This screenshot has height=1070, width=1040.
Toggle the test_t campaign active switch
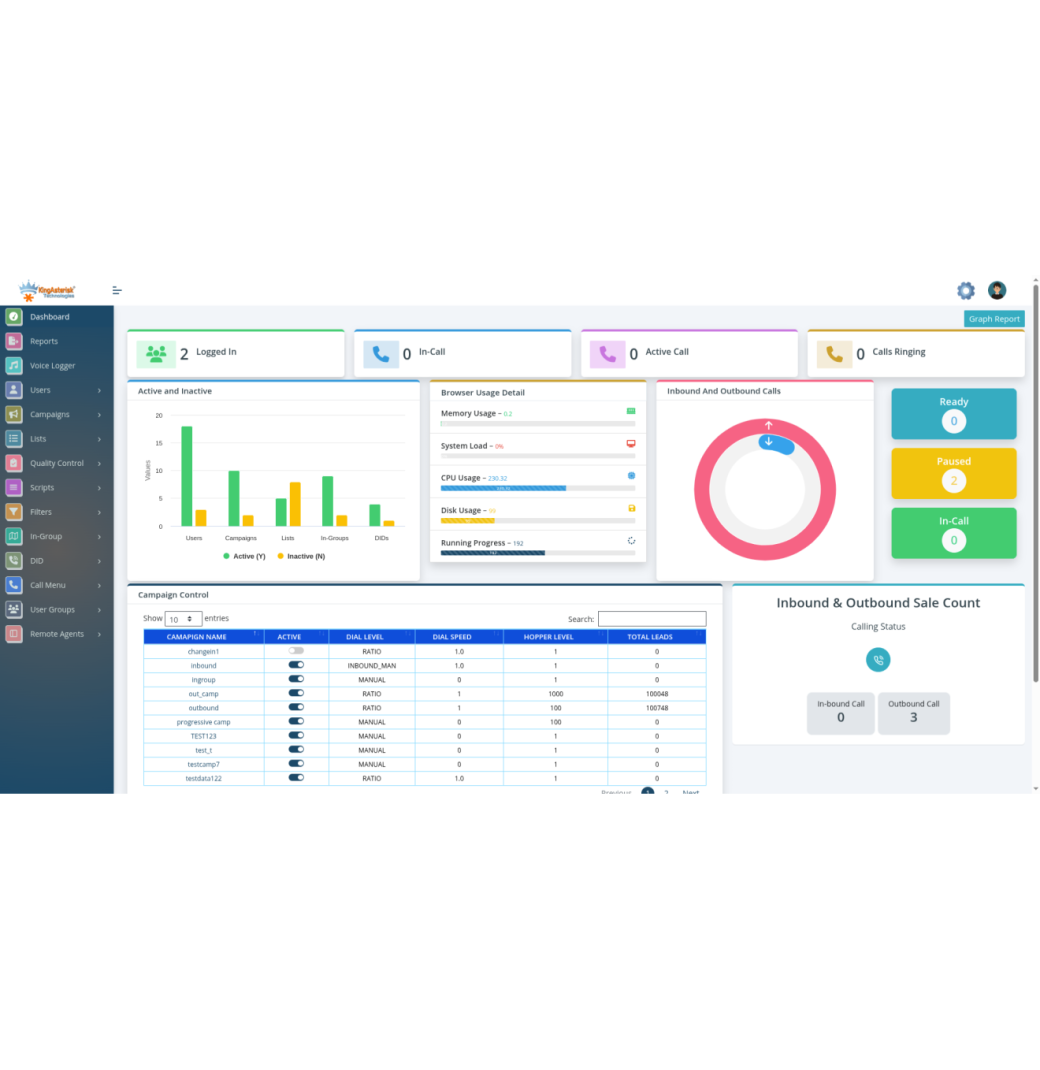296,749
